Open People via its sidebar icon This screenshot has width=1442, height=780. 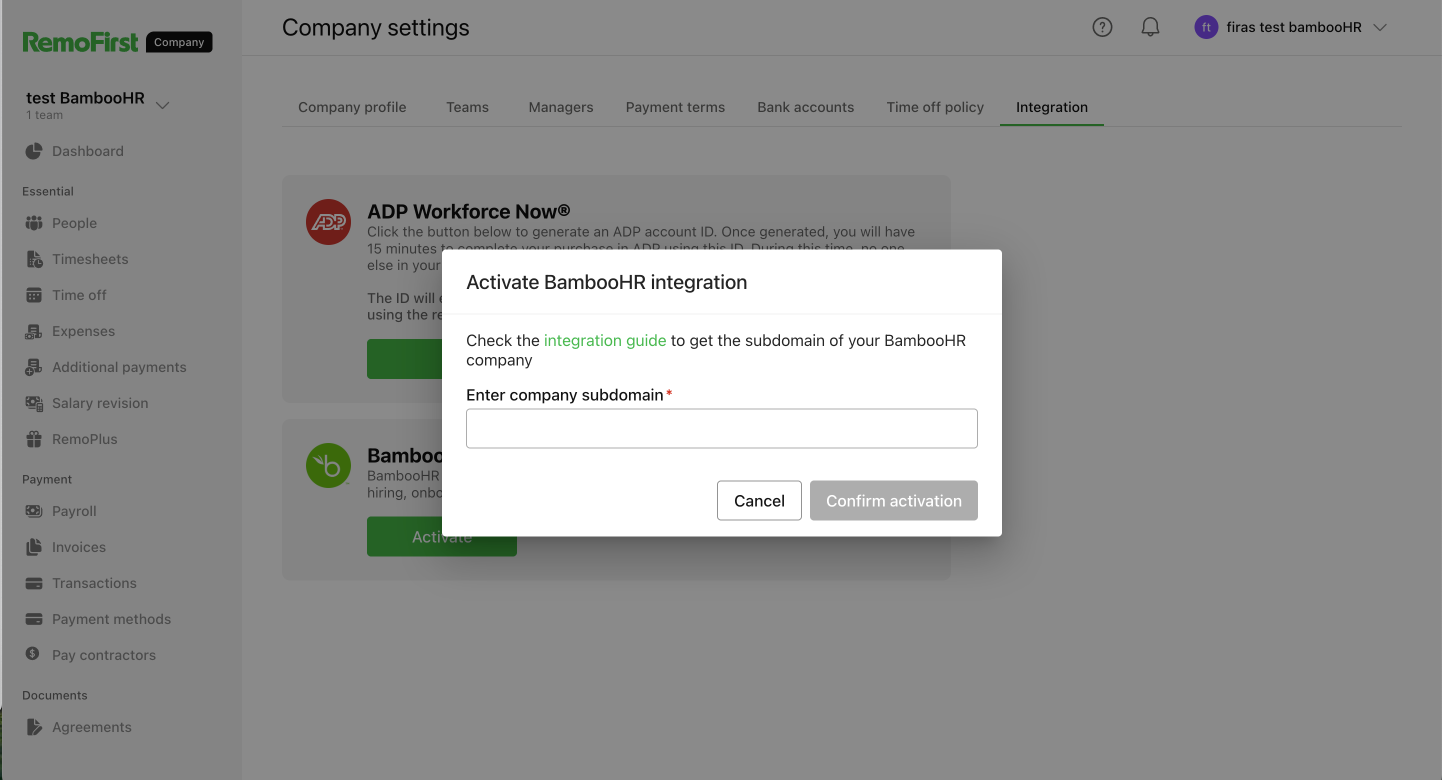(x=34, y=223)
